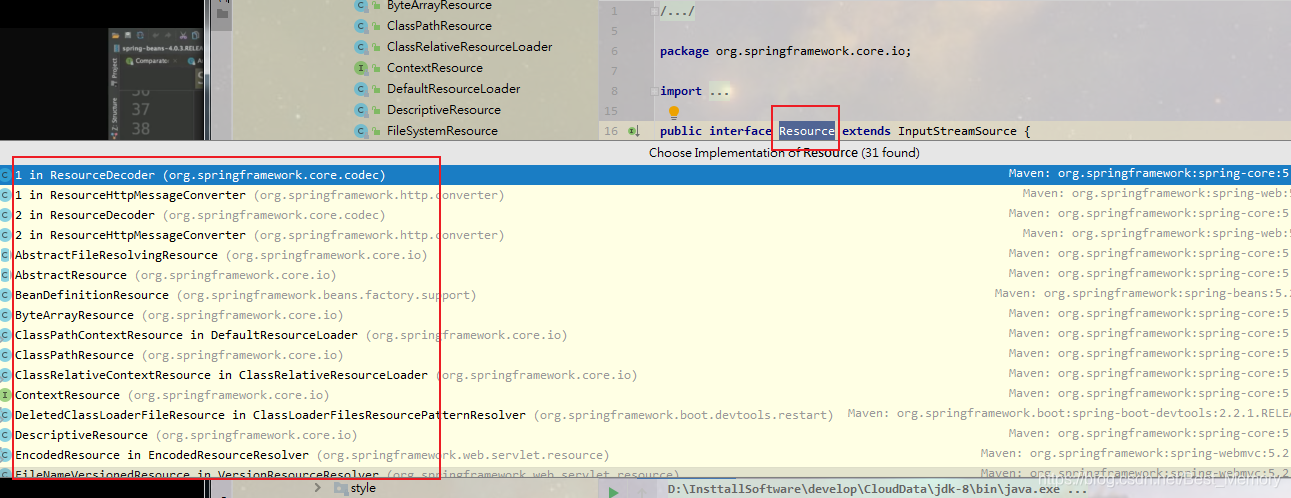Pick BeanDefinitionResource in the popup list
The height and width of the screenshot is (498, 1291).
[x=645, y=295]
